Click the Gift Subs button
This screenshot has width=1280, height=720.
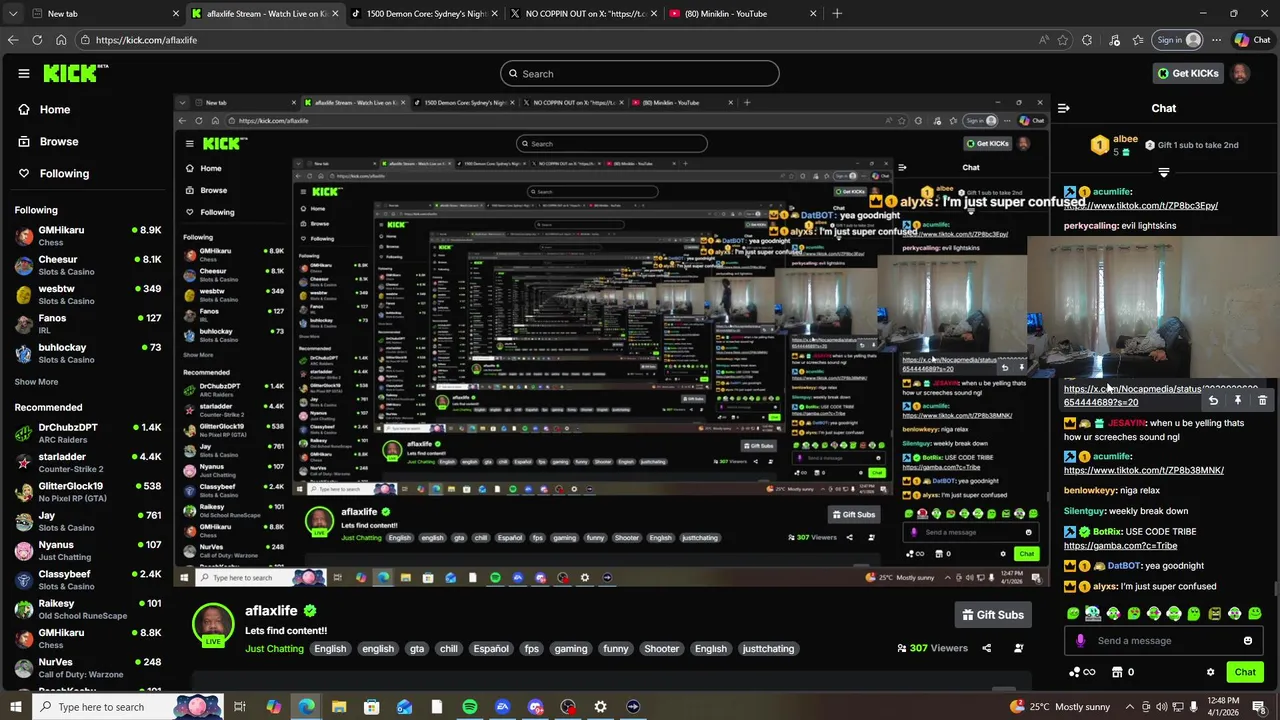click(x=992, y=615)
